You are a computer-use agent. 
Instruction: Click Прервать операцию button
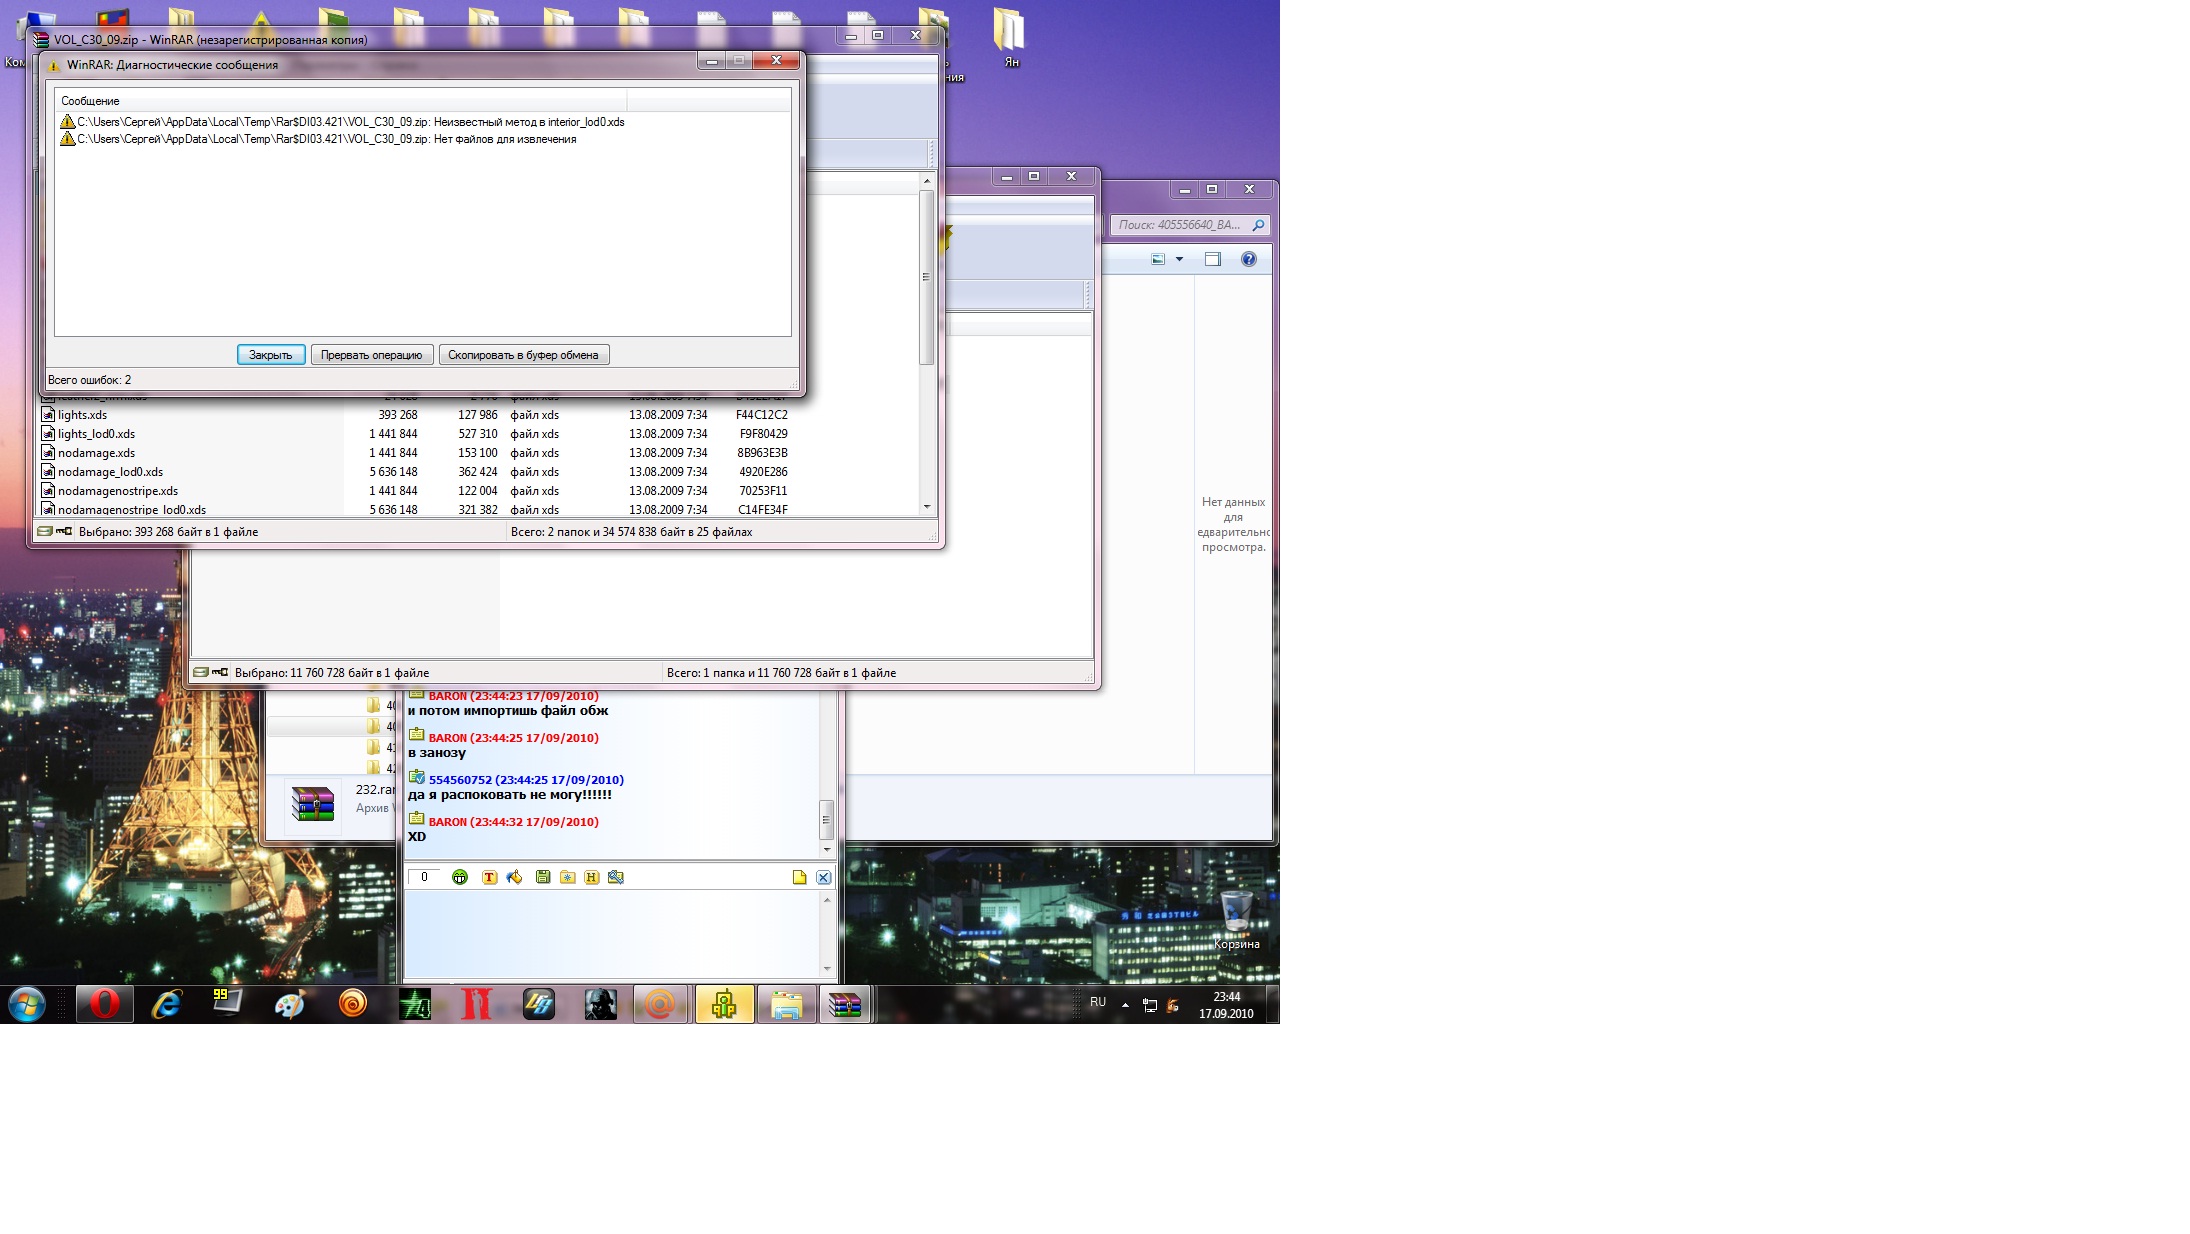point(371,355)
